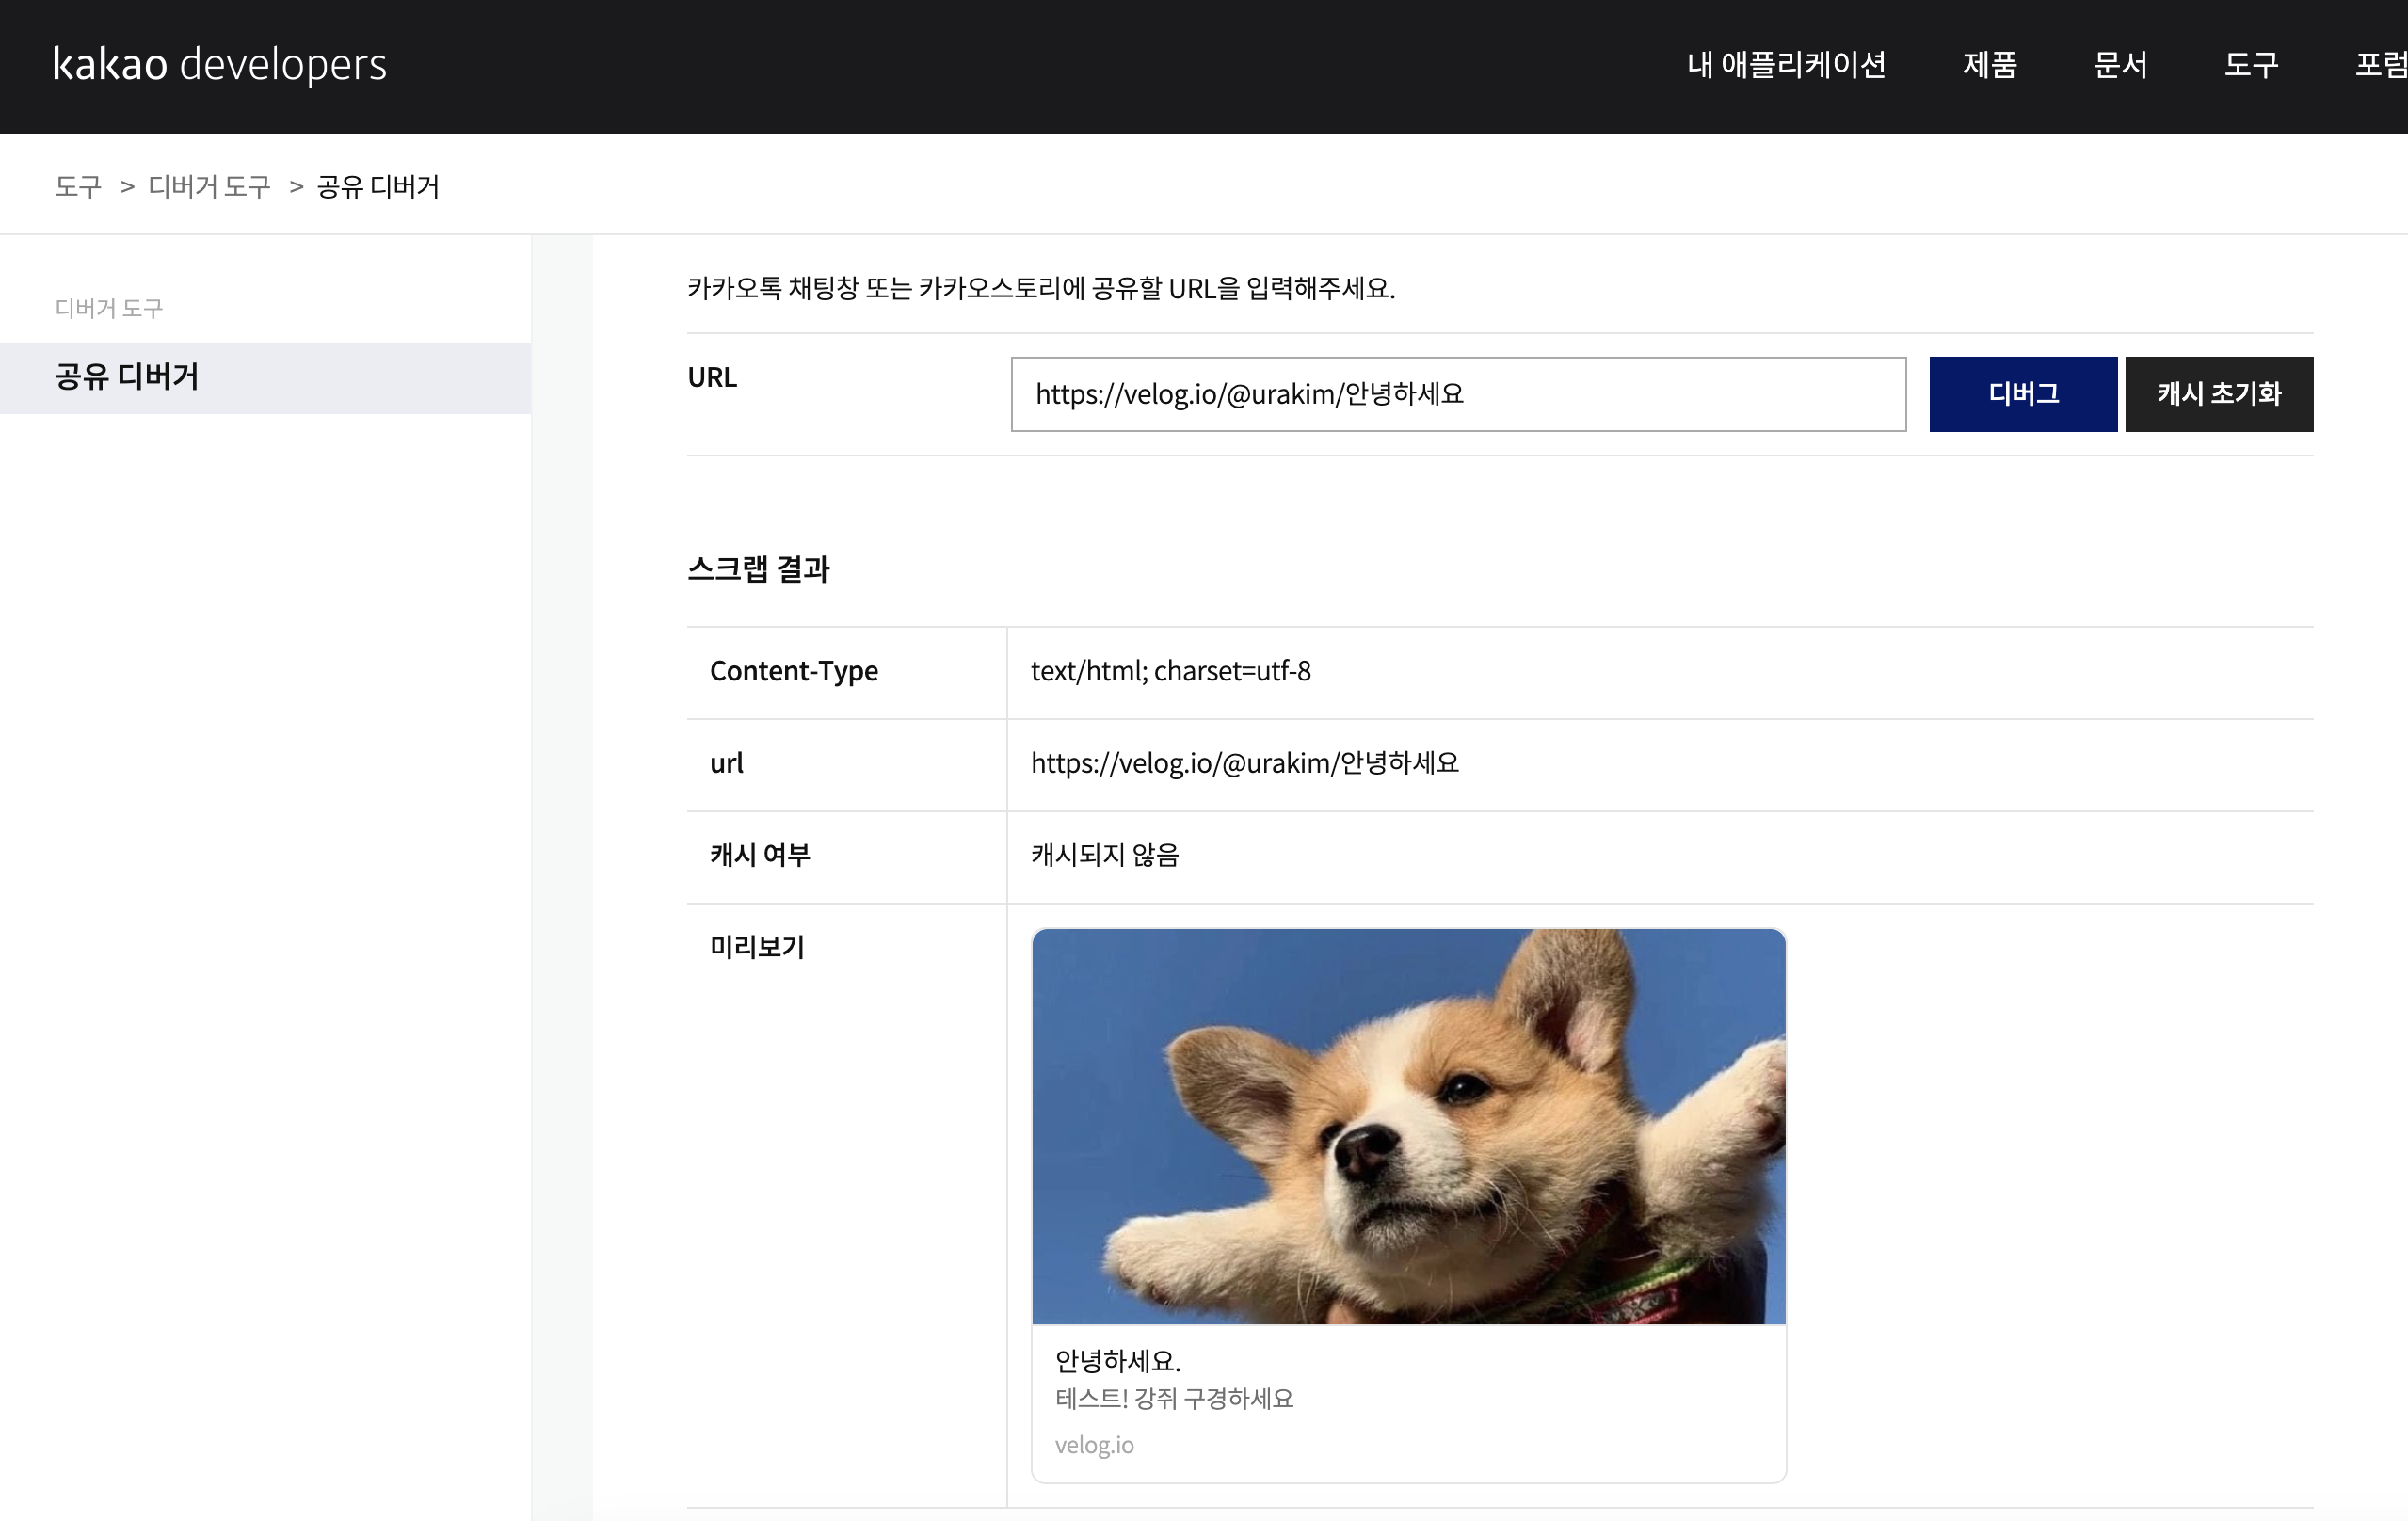Open the 문서 menu

pyautogui.click(x=2120, y=65)
